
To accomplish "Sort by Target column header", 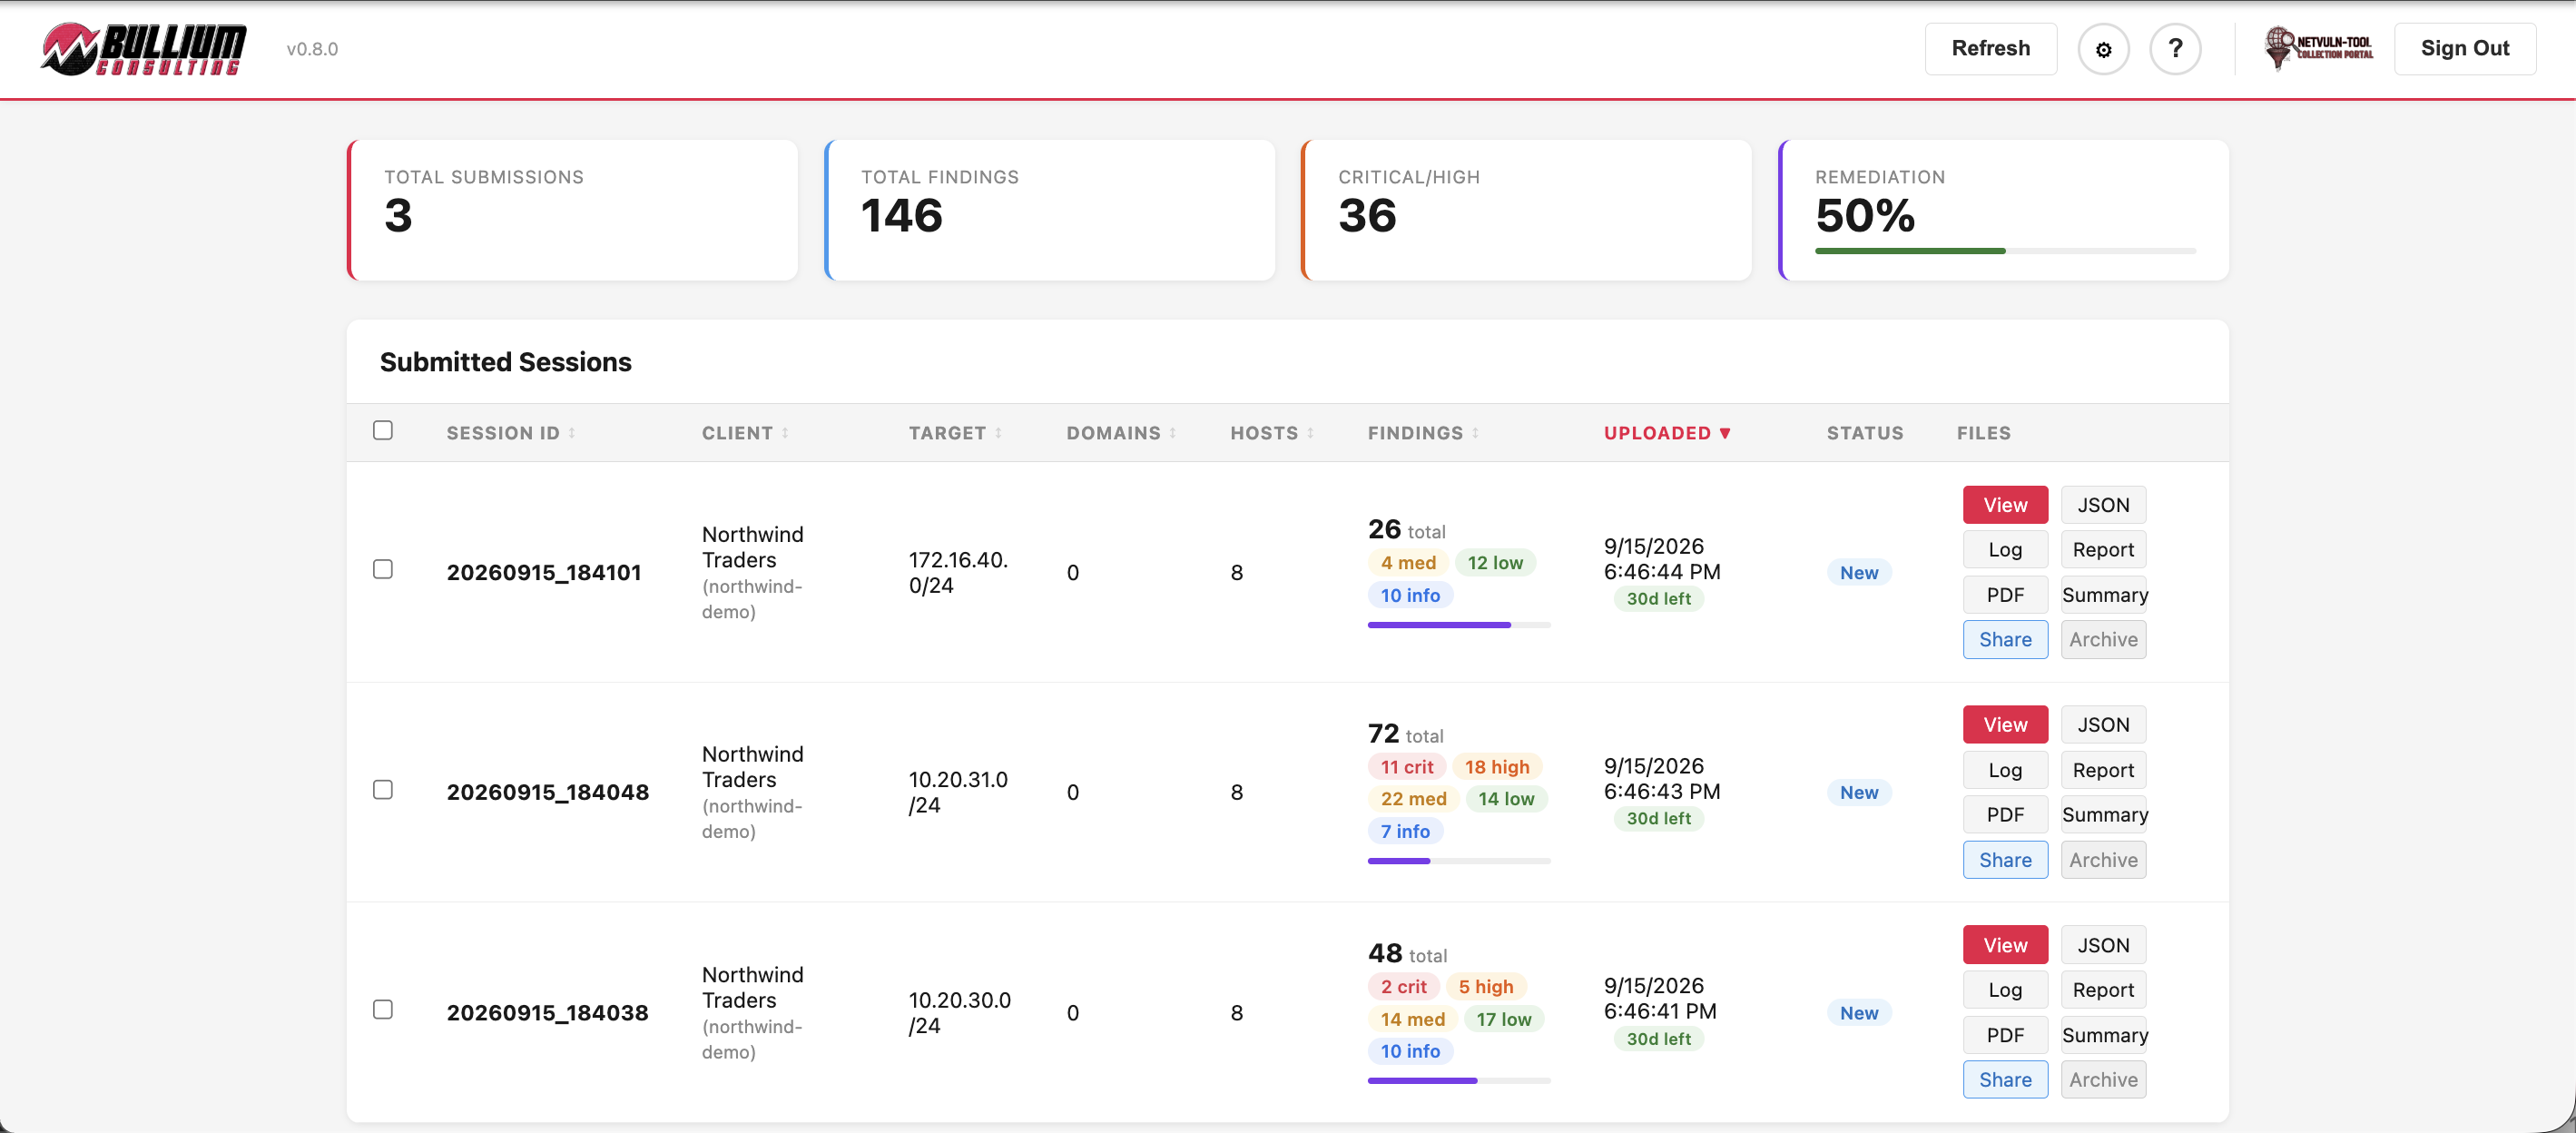I will (955, 433).
